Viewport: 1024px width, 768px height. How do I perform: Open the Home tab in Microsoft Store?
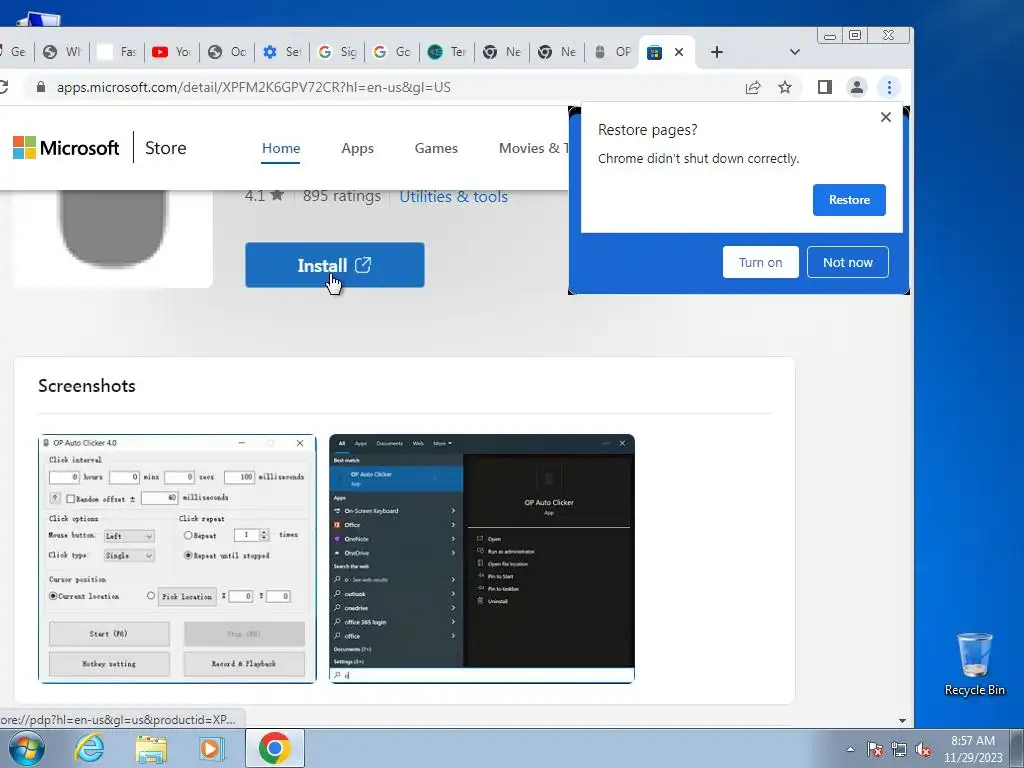pos(281,148)
